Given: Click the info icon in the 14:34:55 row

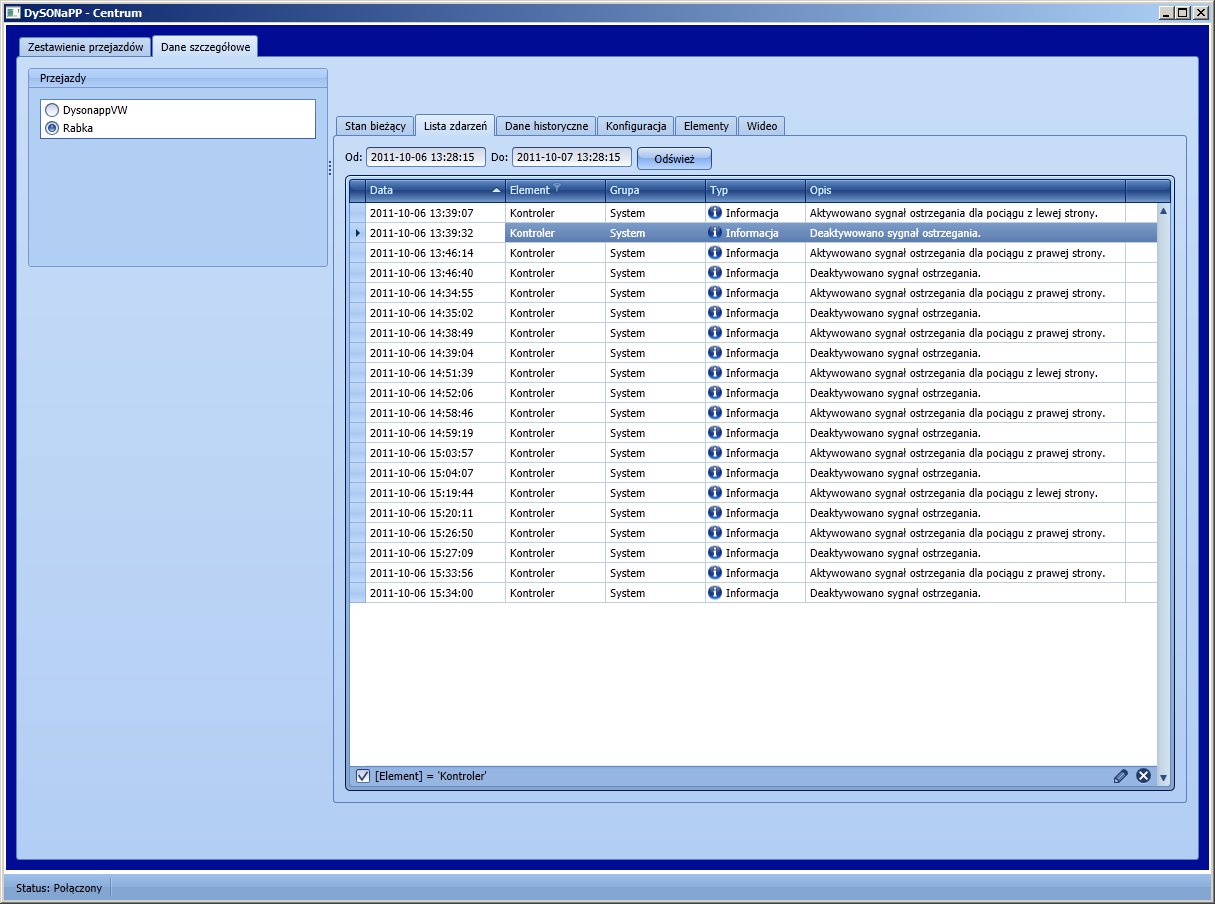Looking at the screenshot, I should point(715,293).
